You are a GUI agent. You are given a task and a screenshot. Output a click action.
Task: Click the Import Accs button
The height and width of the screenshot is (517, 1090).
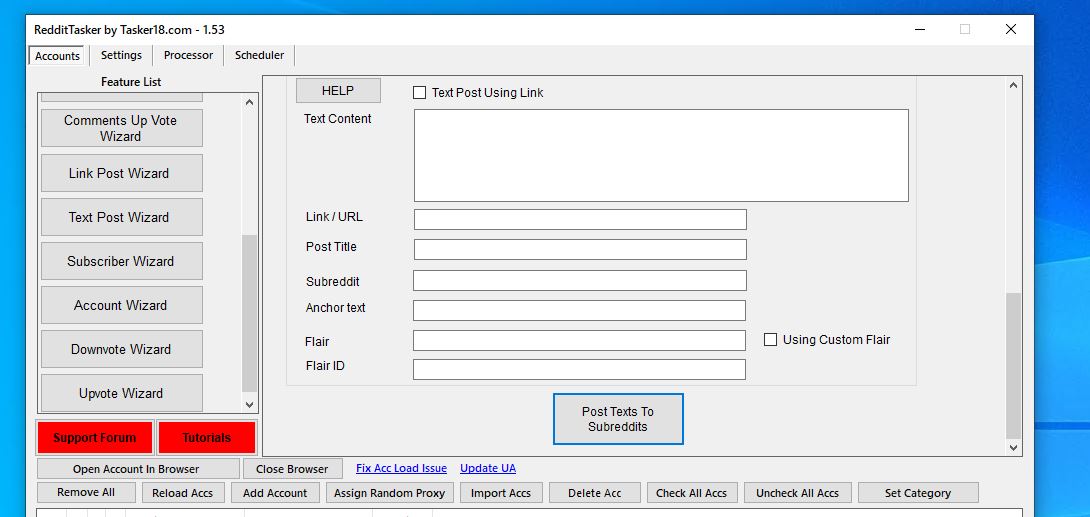pos(501,493)
